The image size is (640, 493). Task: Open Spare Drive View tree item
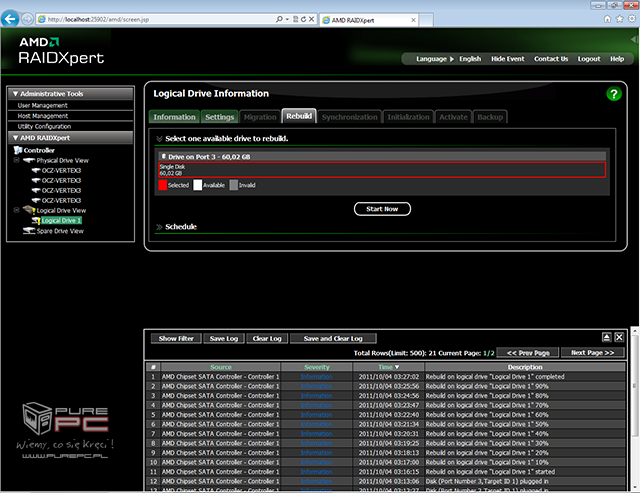coord(60,231)
